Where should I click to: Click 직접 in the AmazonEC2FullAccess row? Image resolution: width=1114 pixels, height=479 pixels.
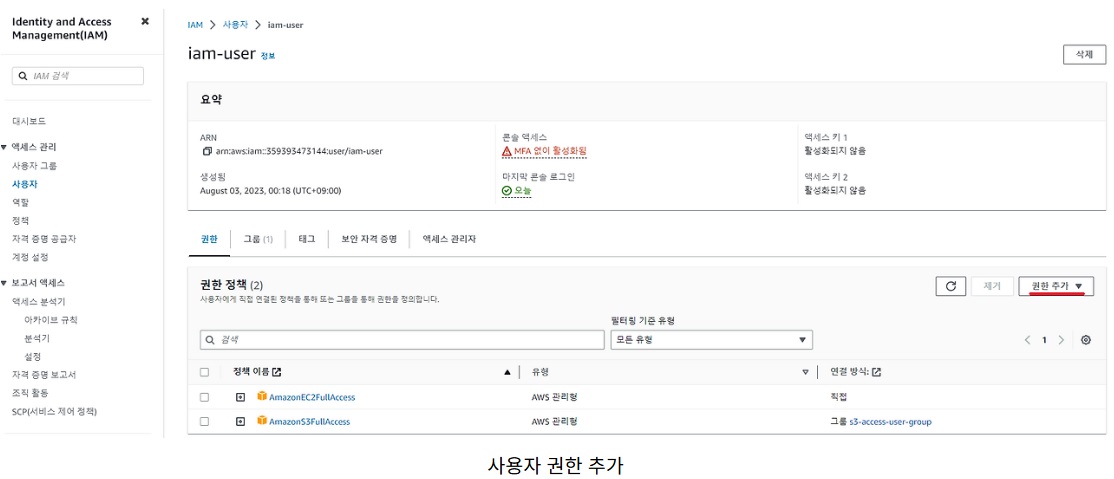[x=838, y=397]
